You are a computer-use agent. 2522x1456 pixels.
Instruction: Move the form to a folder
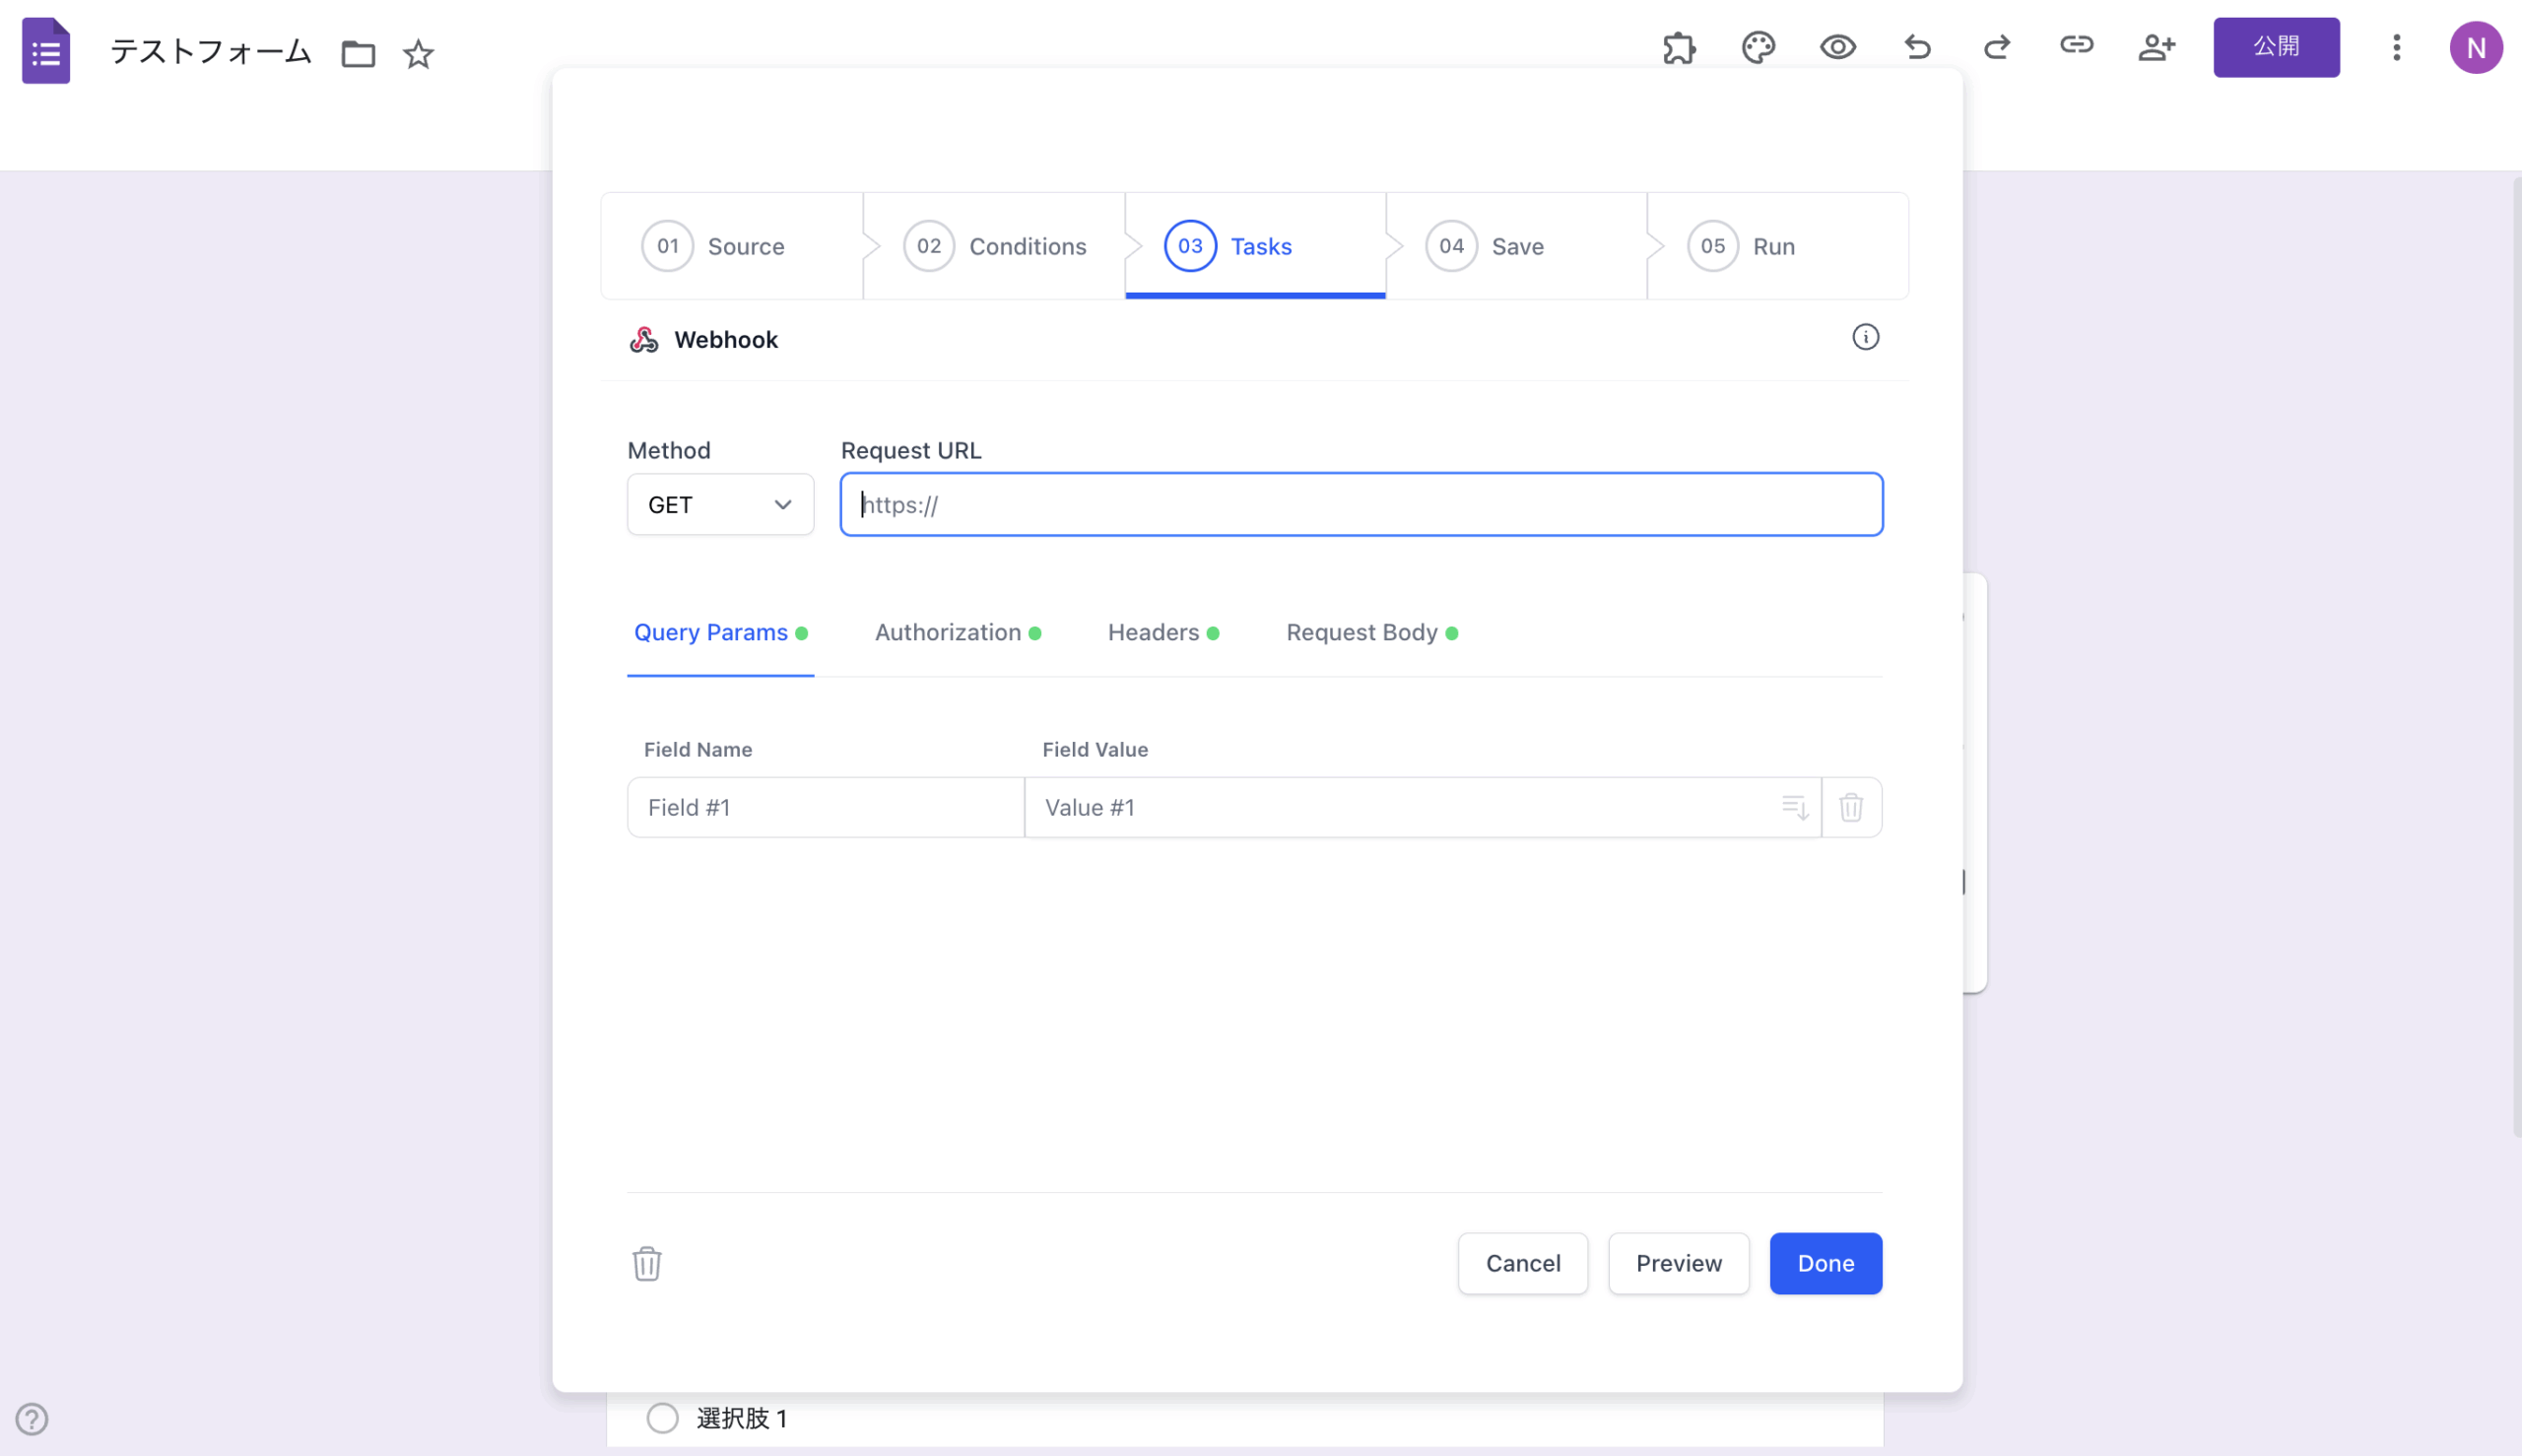[358, 54]
